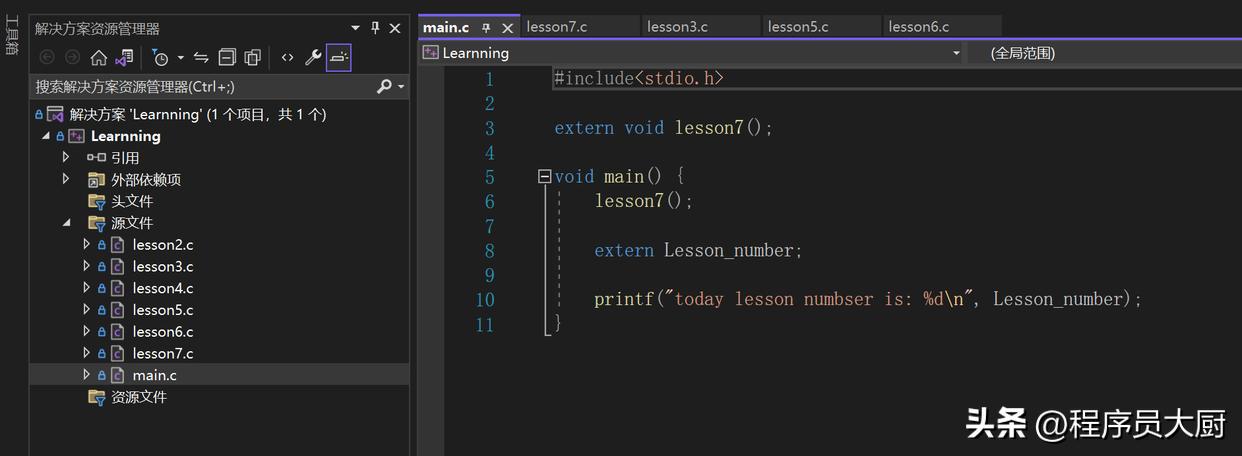Collapse the 源文件 folder

67,223
